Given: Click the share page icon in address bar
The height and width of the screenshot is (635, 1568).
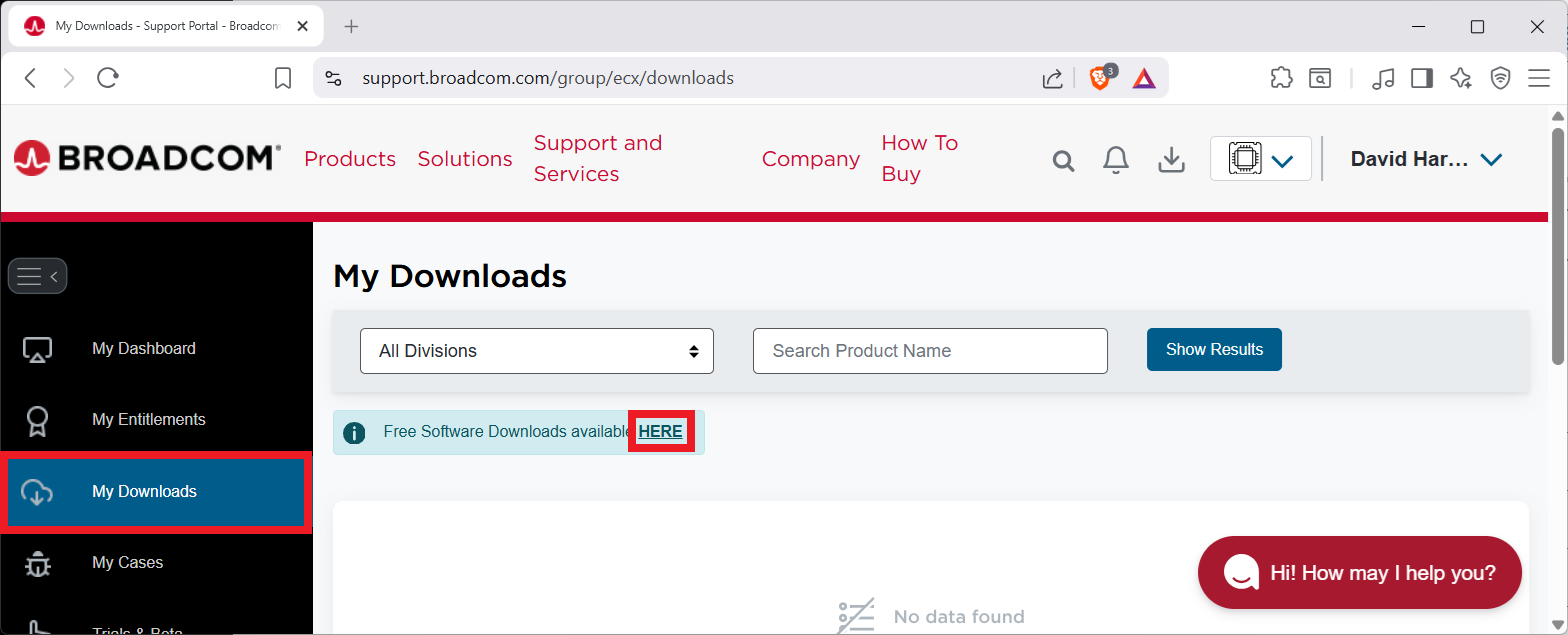Looking at the screenshot, I should pos(1052,78).
